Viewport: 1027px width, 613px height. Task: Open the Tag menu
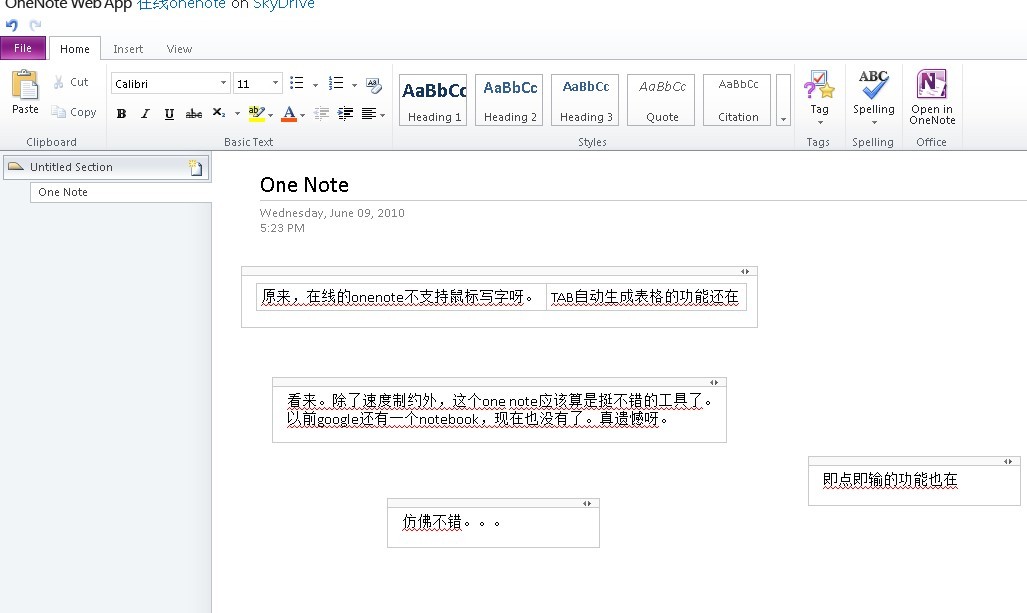(819, 97)
